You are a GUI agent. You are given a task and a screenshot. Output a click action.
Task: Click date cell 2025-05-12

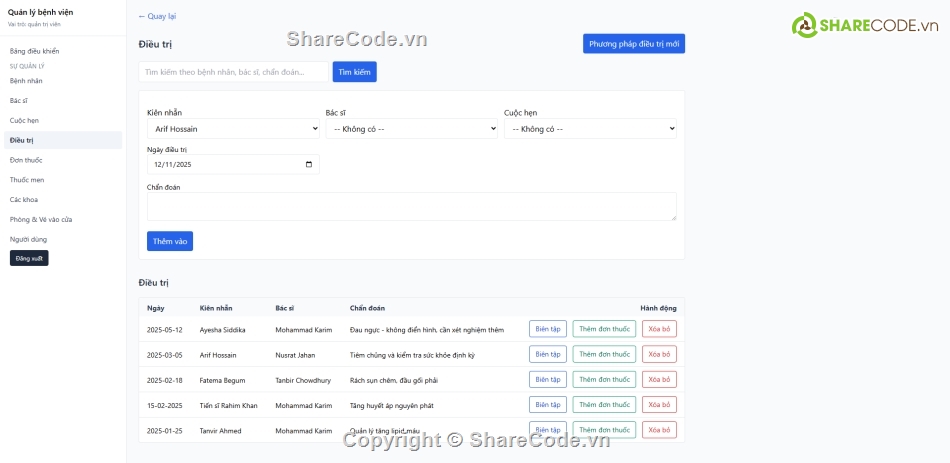coord(165,330)
